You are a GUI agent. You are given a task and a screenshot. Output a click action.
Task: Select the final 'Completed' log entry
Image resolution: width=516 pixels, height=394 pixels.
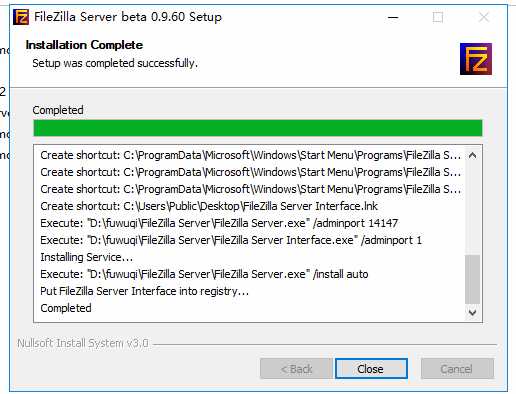(66, 308)
